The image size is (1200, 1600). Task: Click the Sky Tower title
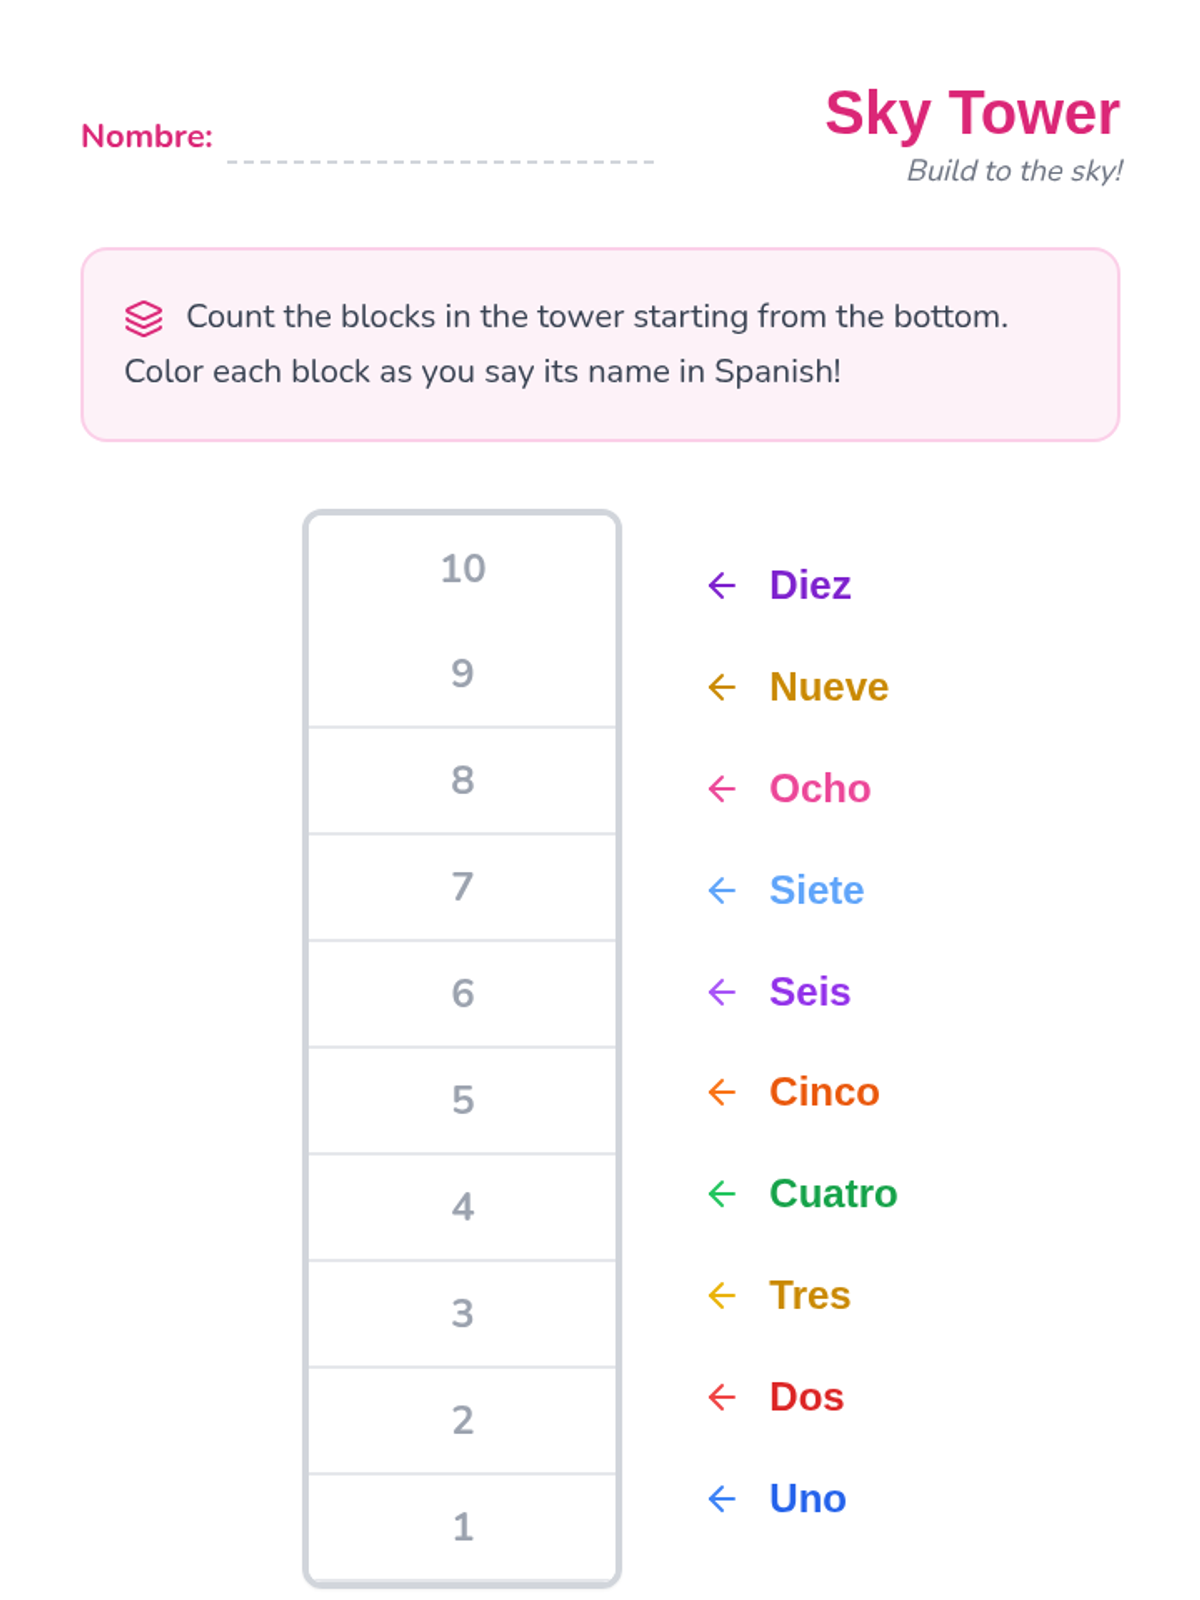coord(971,113)
